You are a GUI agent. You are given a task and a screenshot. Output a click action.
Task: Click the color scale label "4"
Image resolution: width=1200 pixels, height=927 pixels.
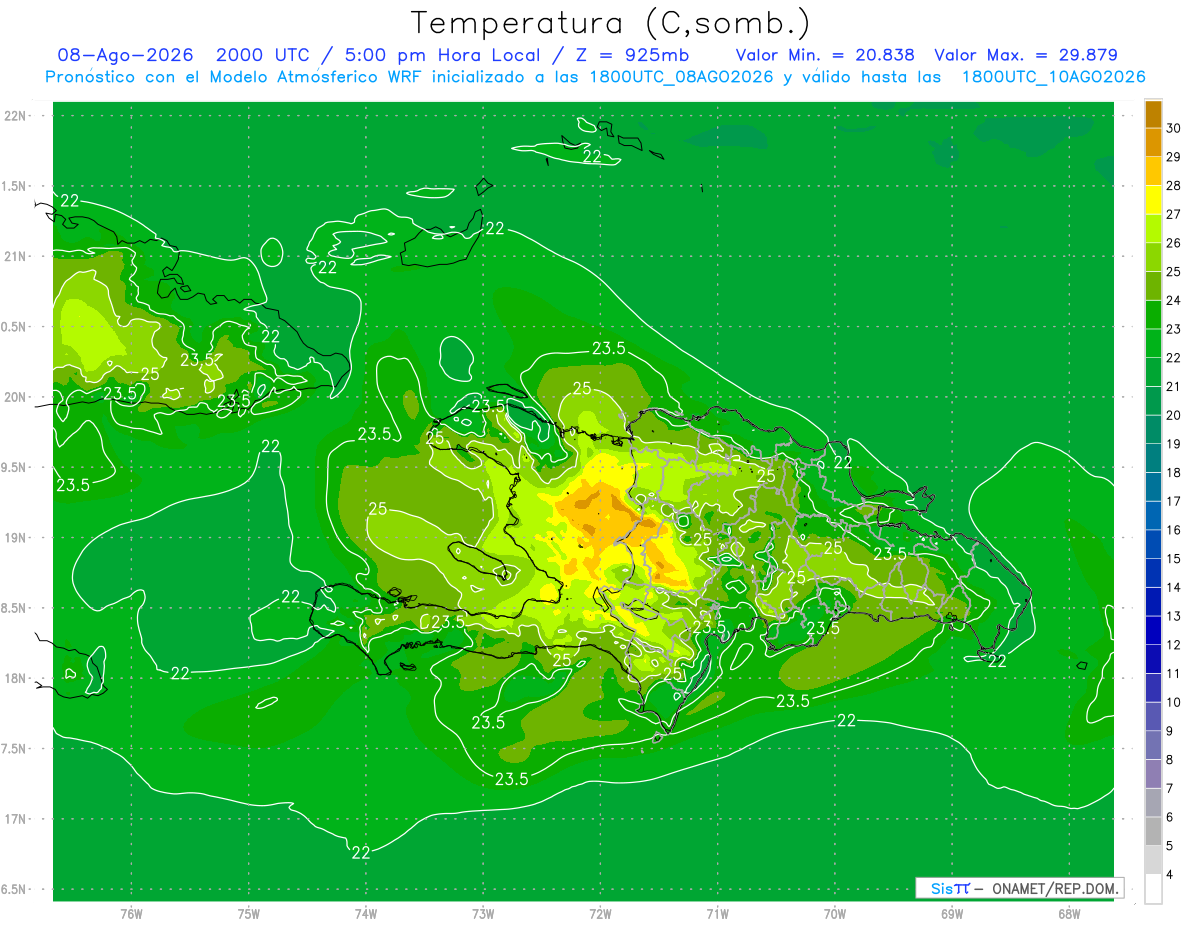pos(1170,875)
